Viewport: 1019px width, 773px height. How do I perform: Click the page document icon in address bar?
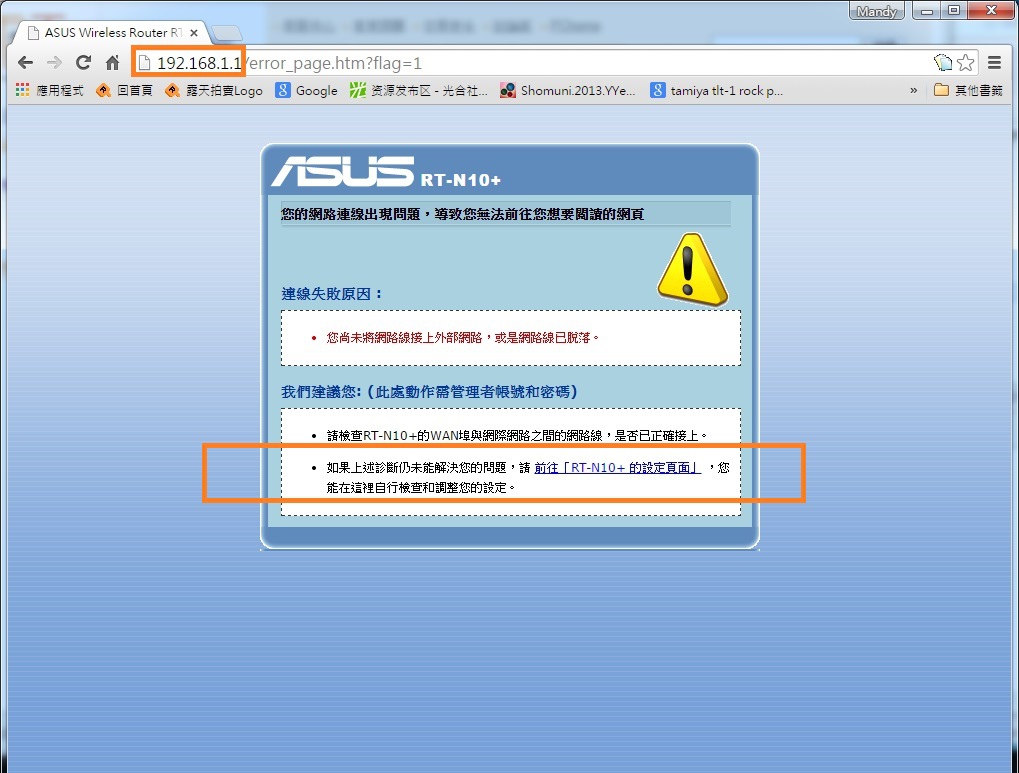[x=145, y=63]
